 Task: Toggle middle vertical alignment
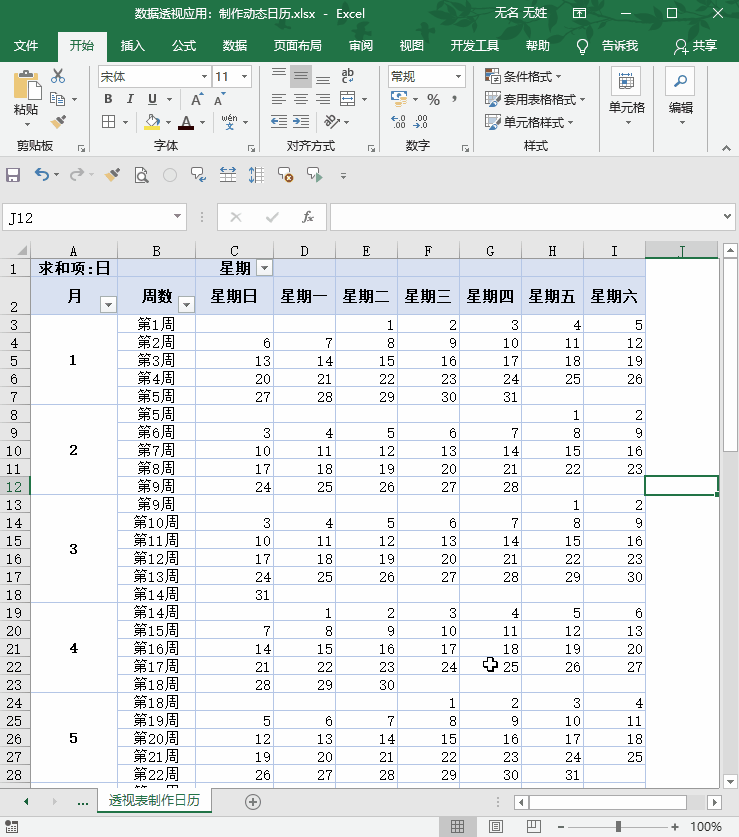click(301, 76)
